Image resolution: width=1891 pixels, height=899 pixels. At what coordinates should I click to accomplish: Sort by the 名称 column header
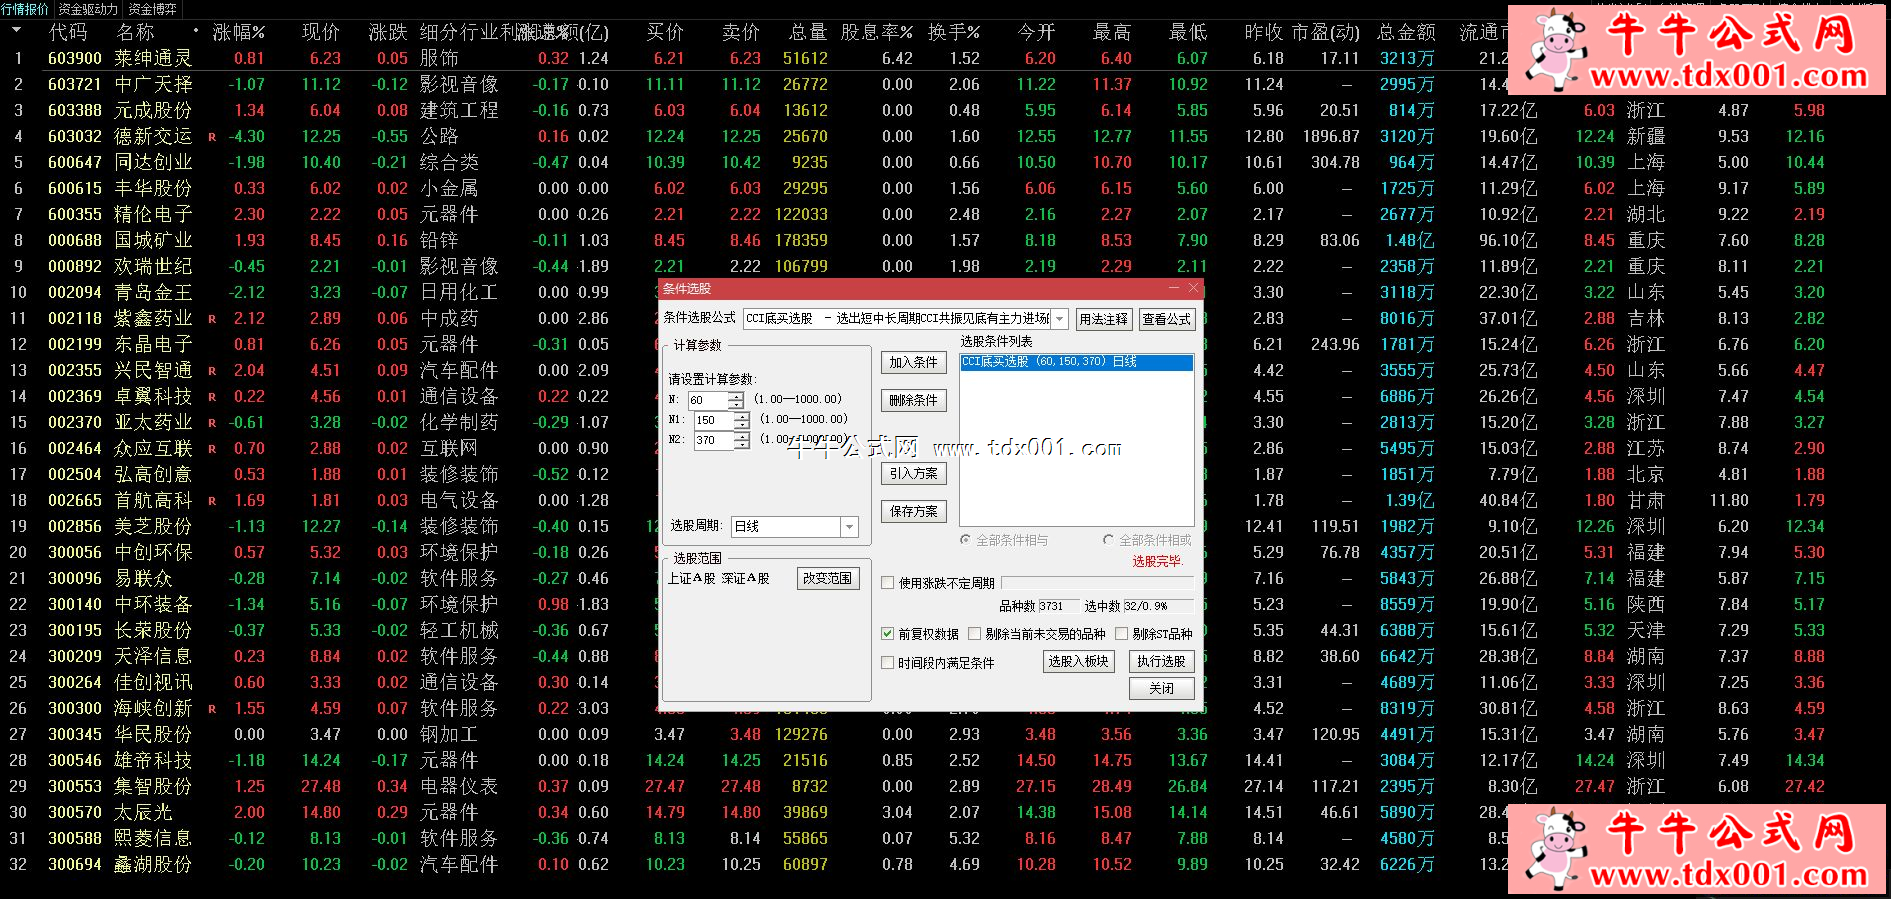point(136,32)
